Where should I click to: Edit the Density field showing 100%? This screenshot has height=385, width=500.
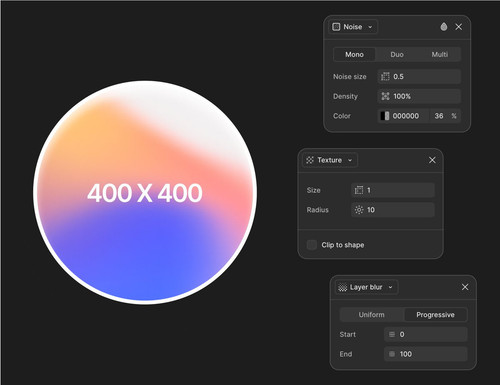point(419,96)
